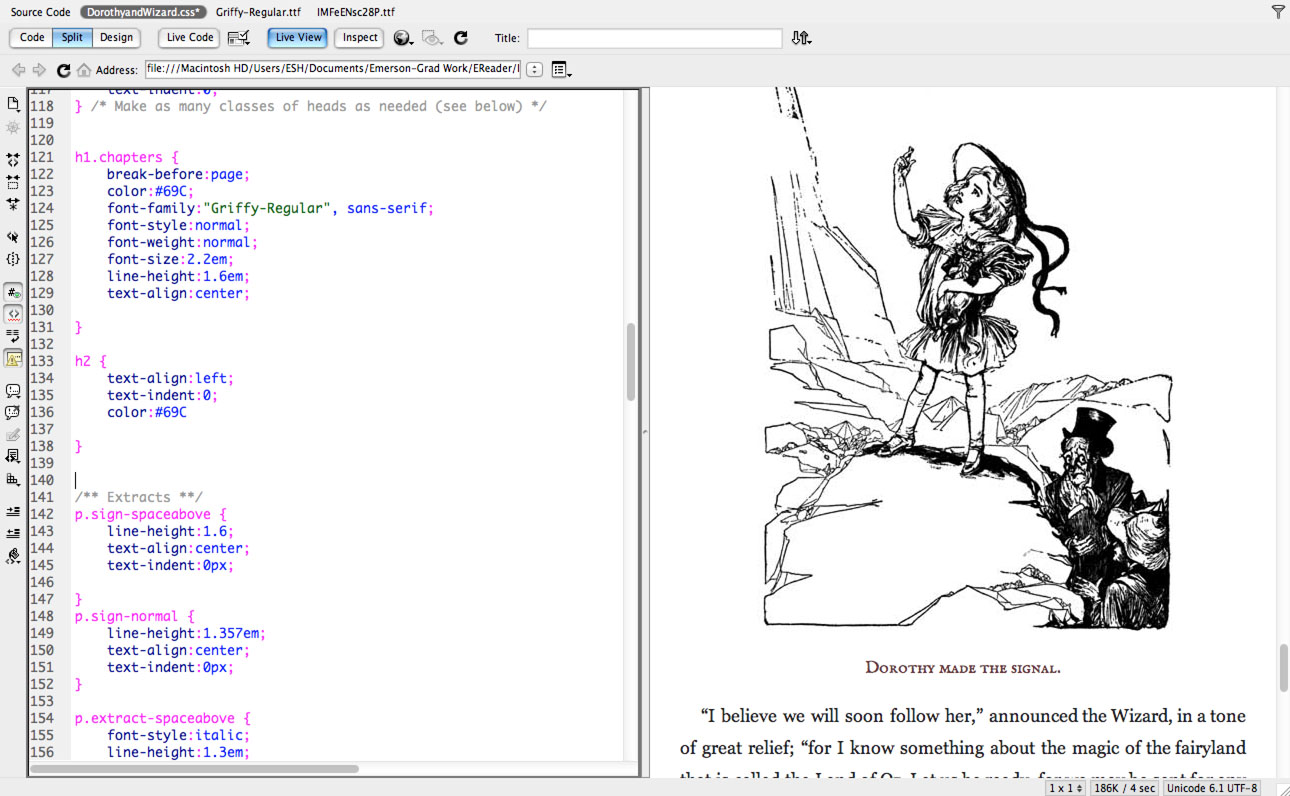Click 'break-before:page;' code line
The image size is (1290, 796).
pyautogui.click(x=179, y=174)
